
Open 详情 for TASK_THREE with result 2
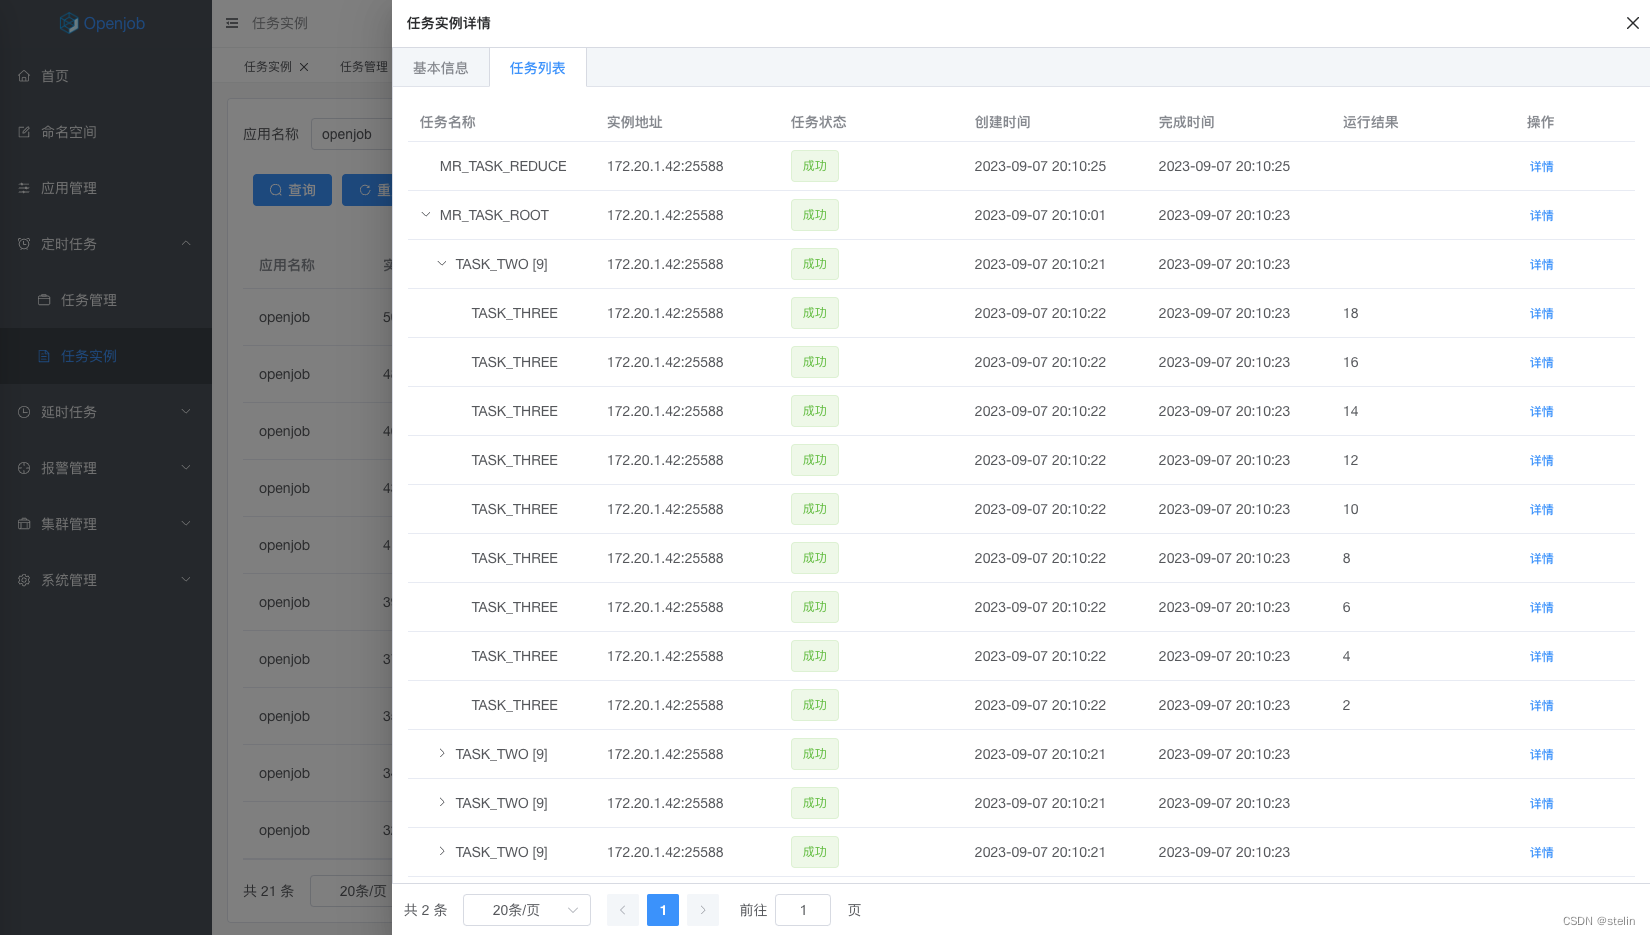(x=1541, y=706)
